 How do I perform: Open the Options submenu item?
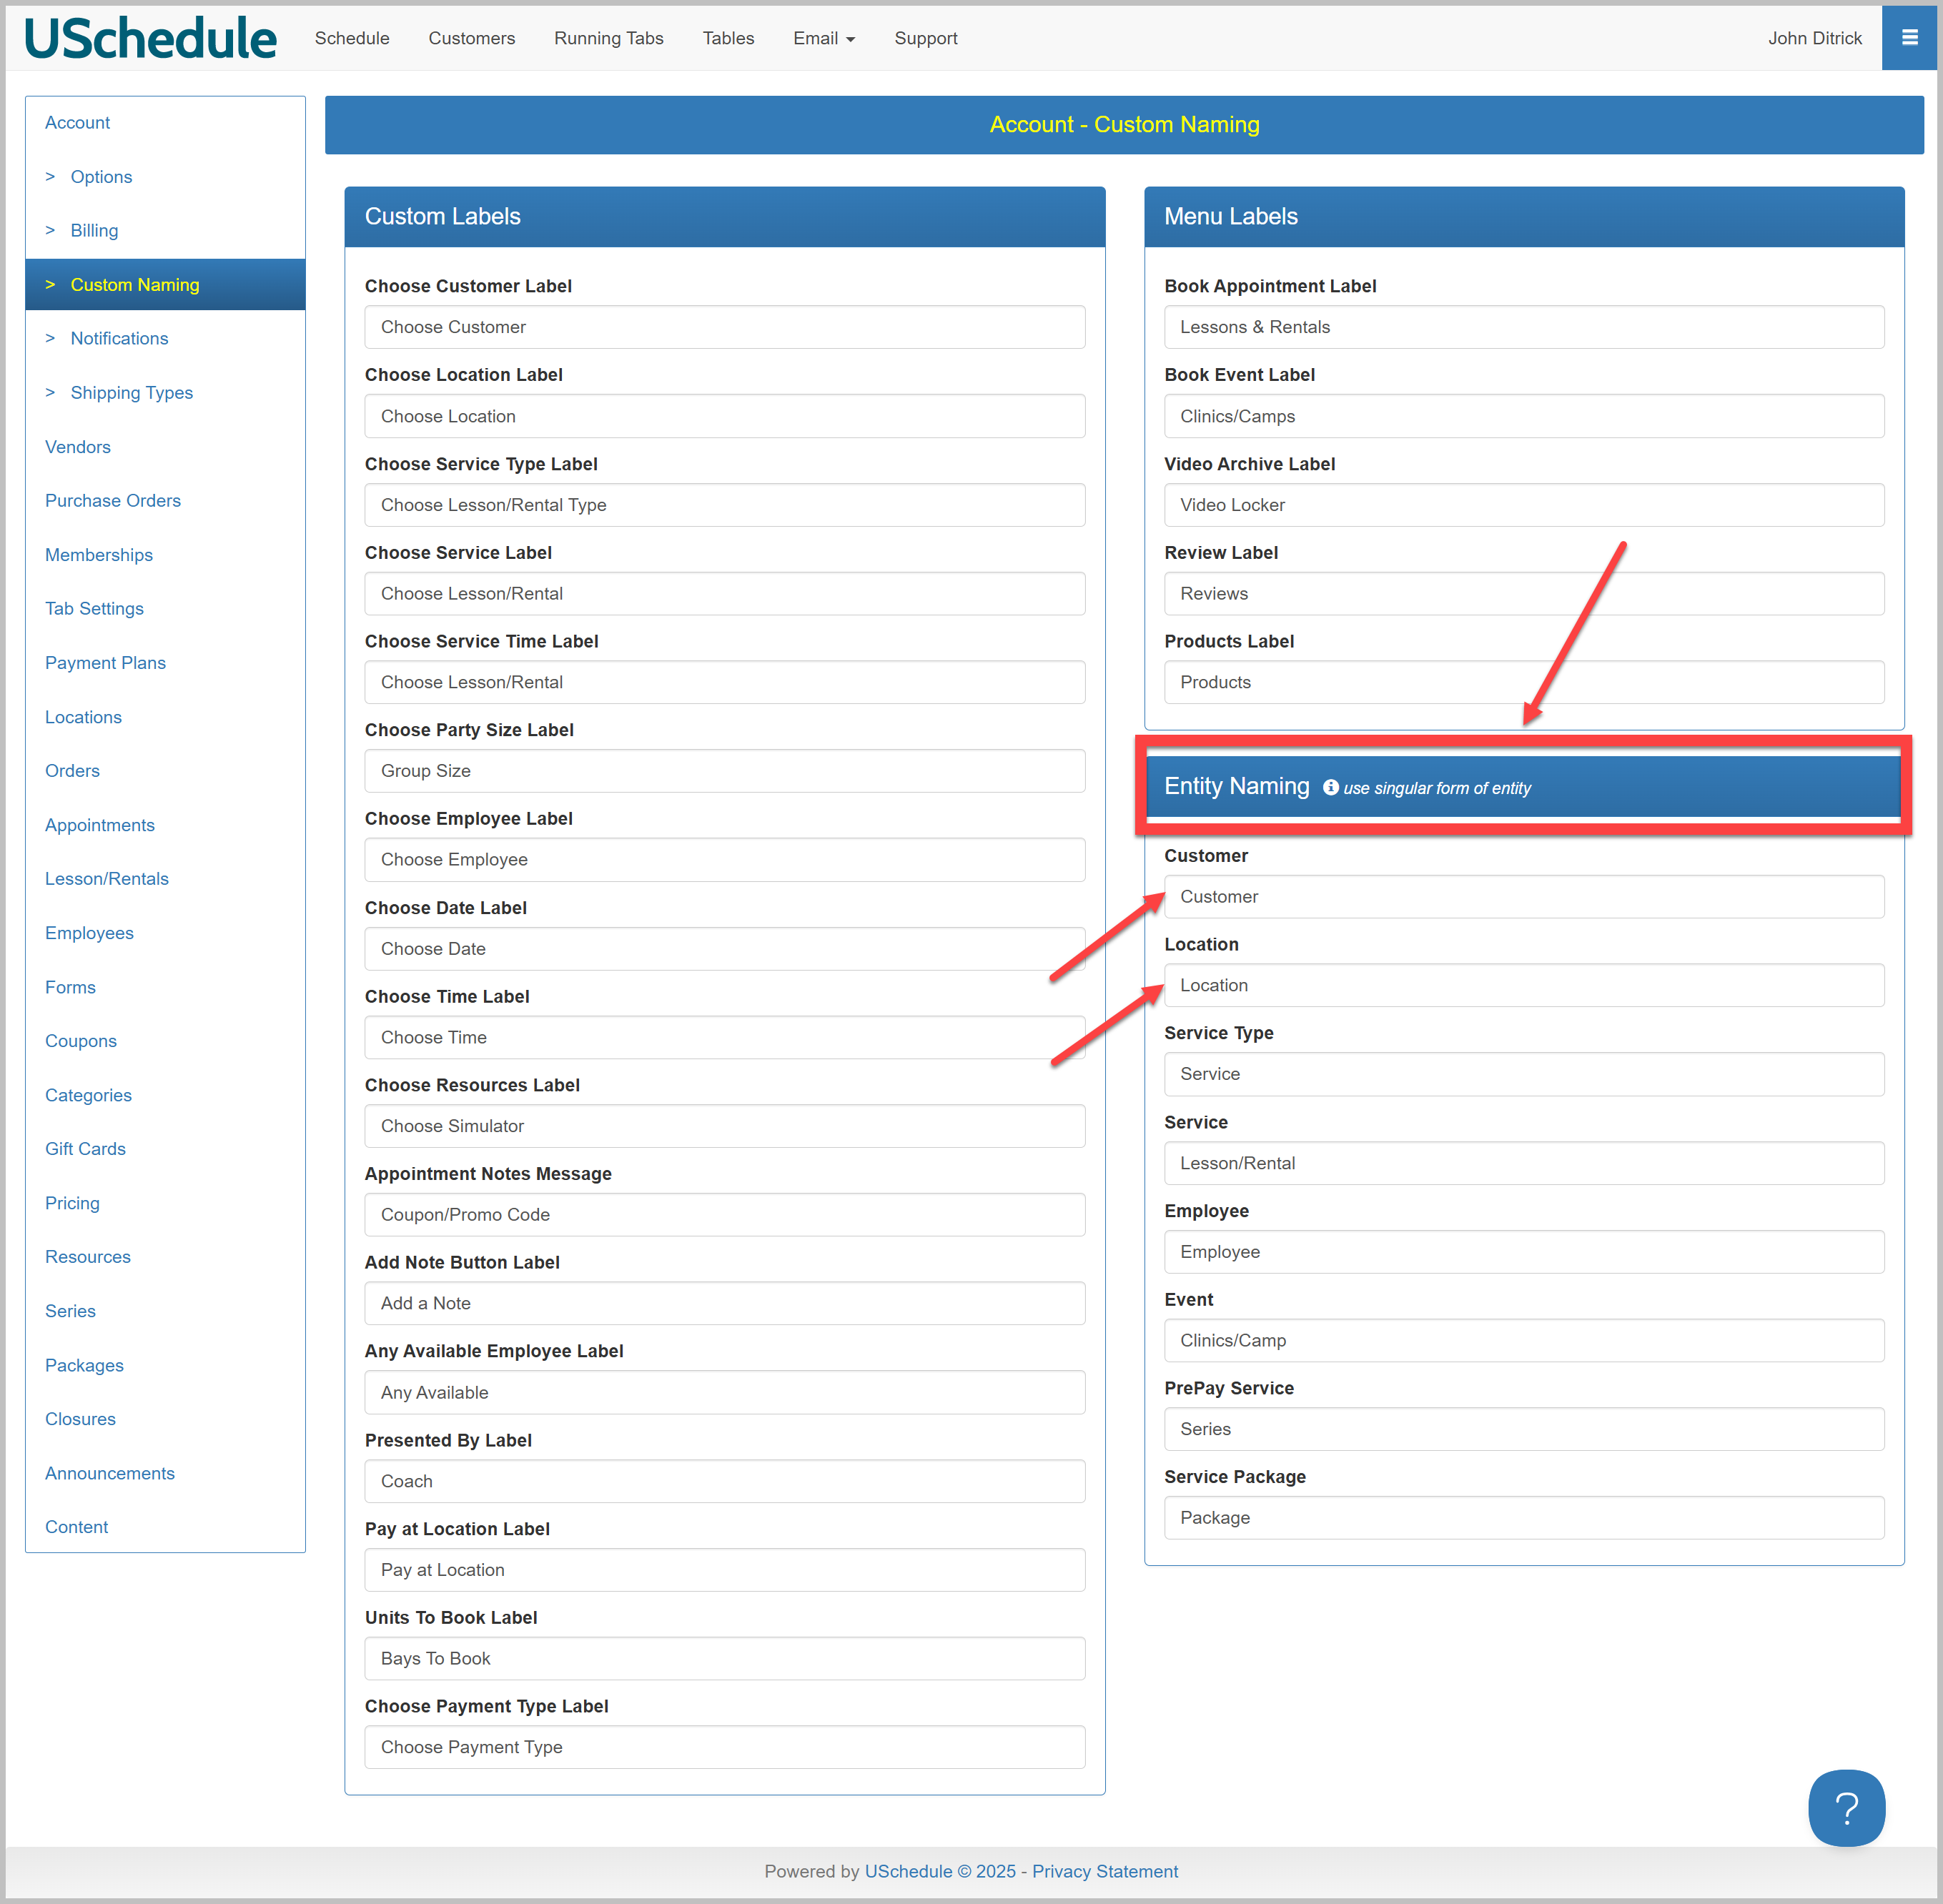[101, 177]
